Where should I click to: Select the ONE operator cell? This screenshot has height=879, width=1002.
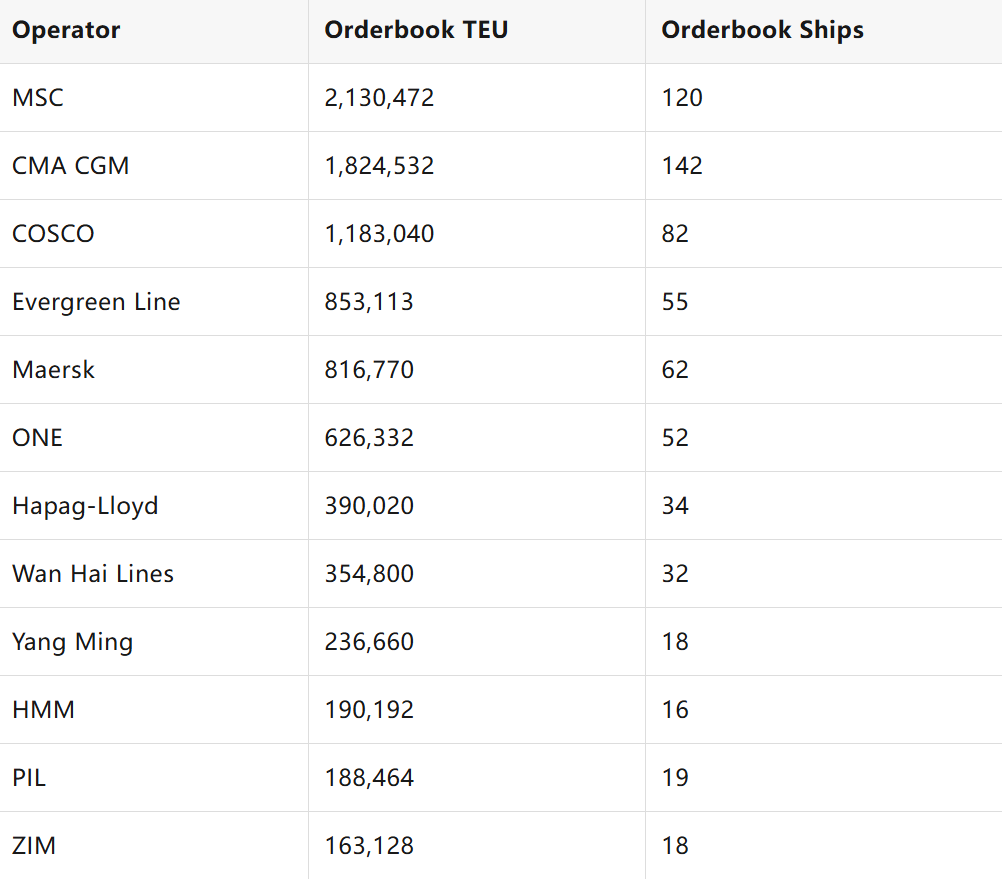coord(37,438)
